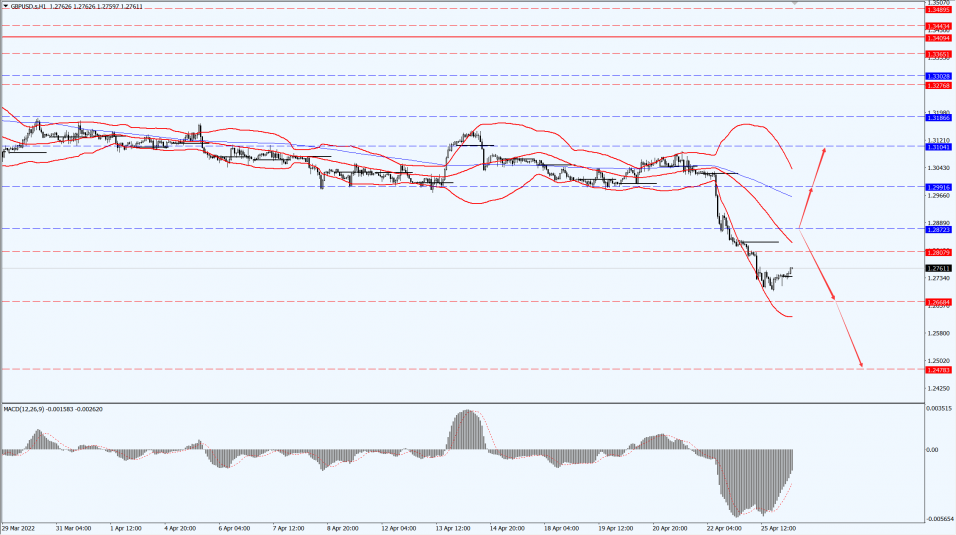Select the 13 Apr 12:00 time label
Image resolution: width=956 pixels, height=535 pixels.
[453, 528]
